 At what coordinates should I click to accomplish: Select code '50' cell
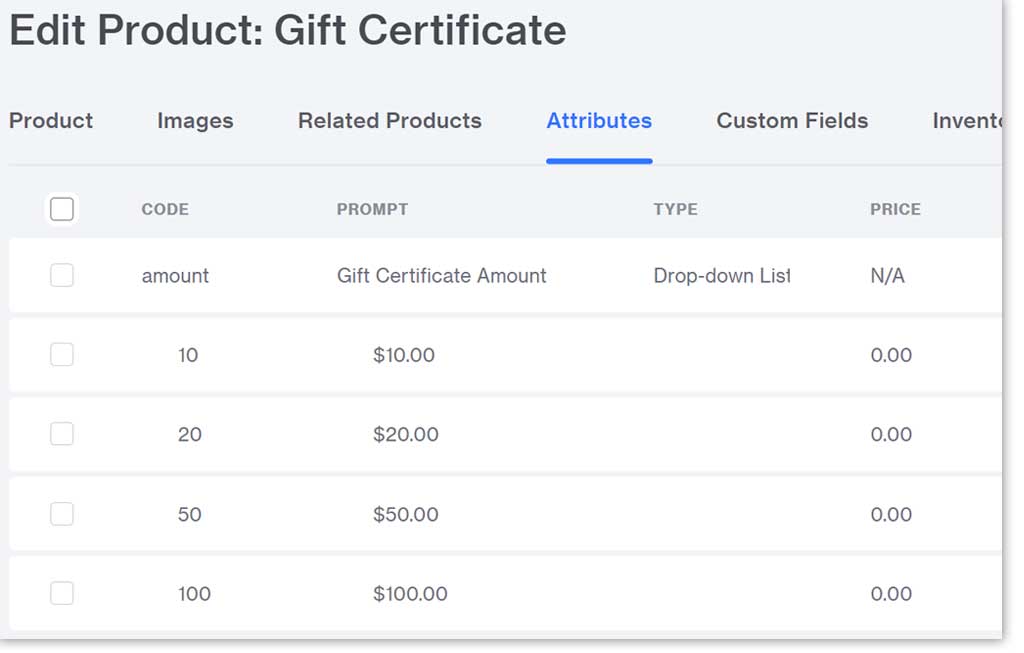[189, 515]
